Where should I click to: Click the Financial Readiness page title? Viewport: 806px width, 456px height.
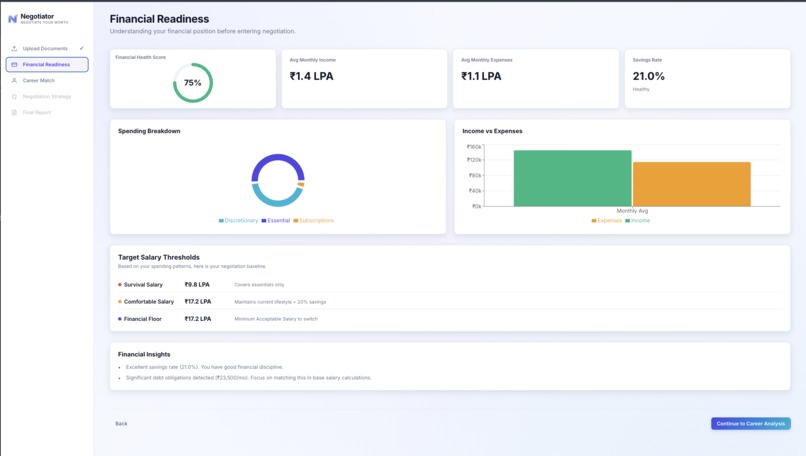coord(159,19)
